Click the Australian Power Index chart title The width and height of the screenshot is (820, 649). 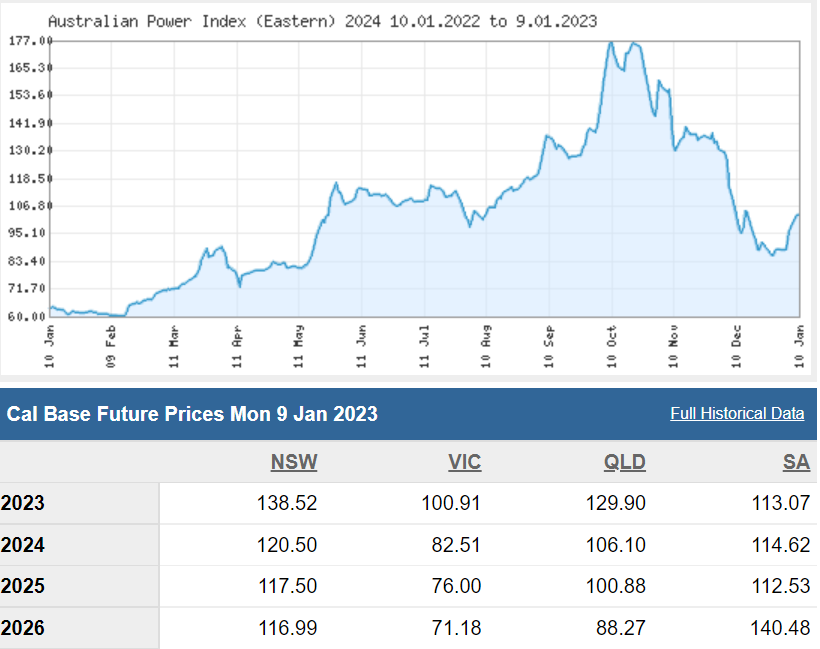[x=323, y=21]
